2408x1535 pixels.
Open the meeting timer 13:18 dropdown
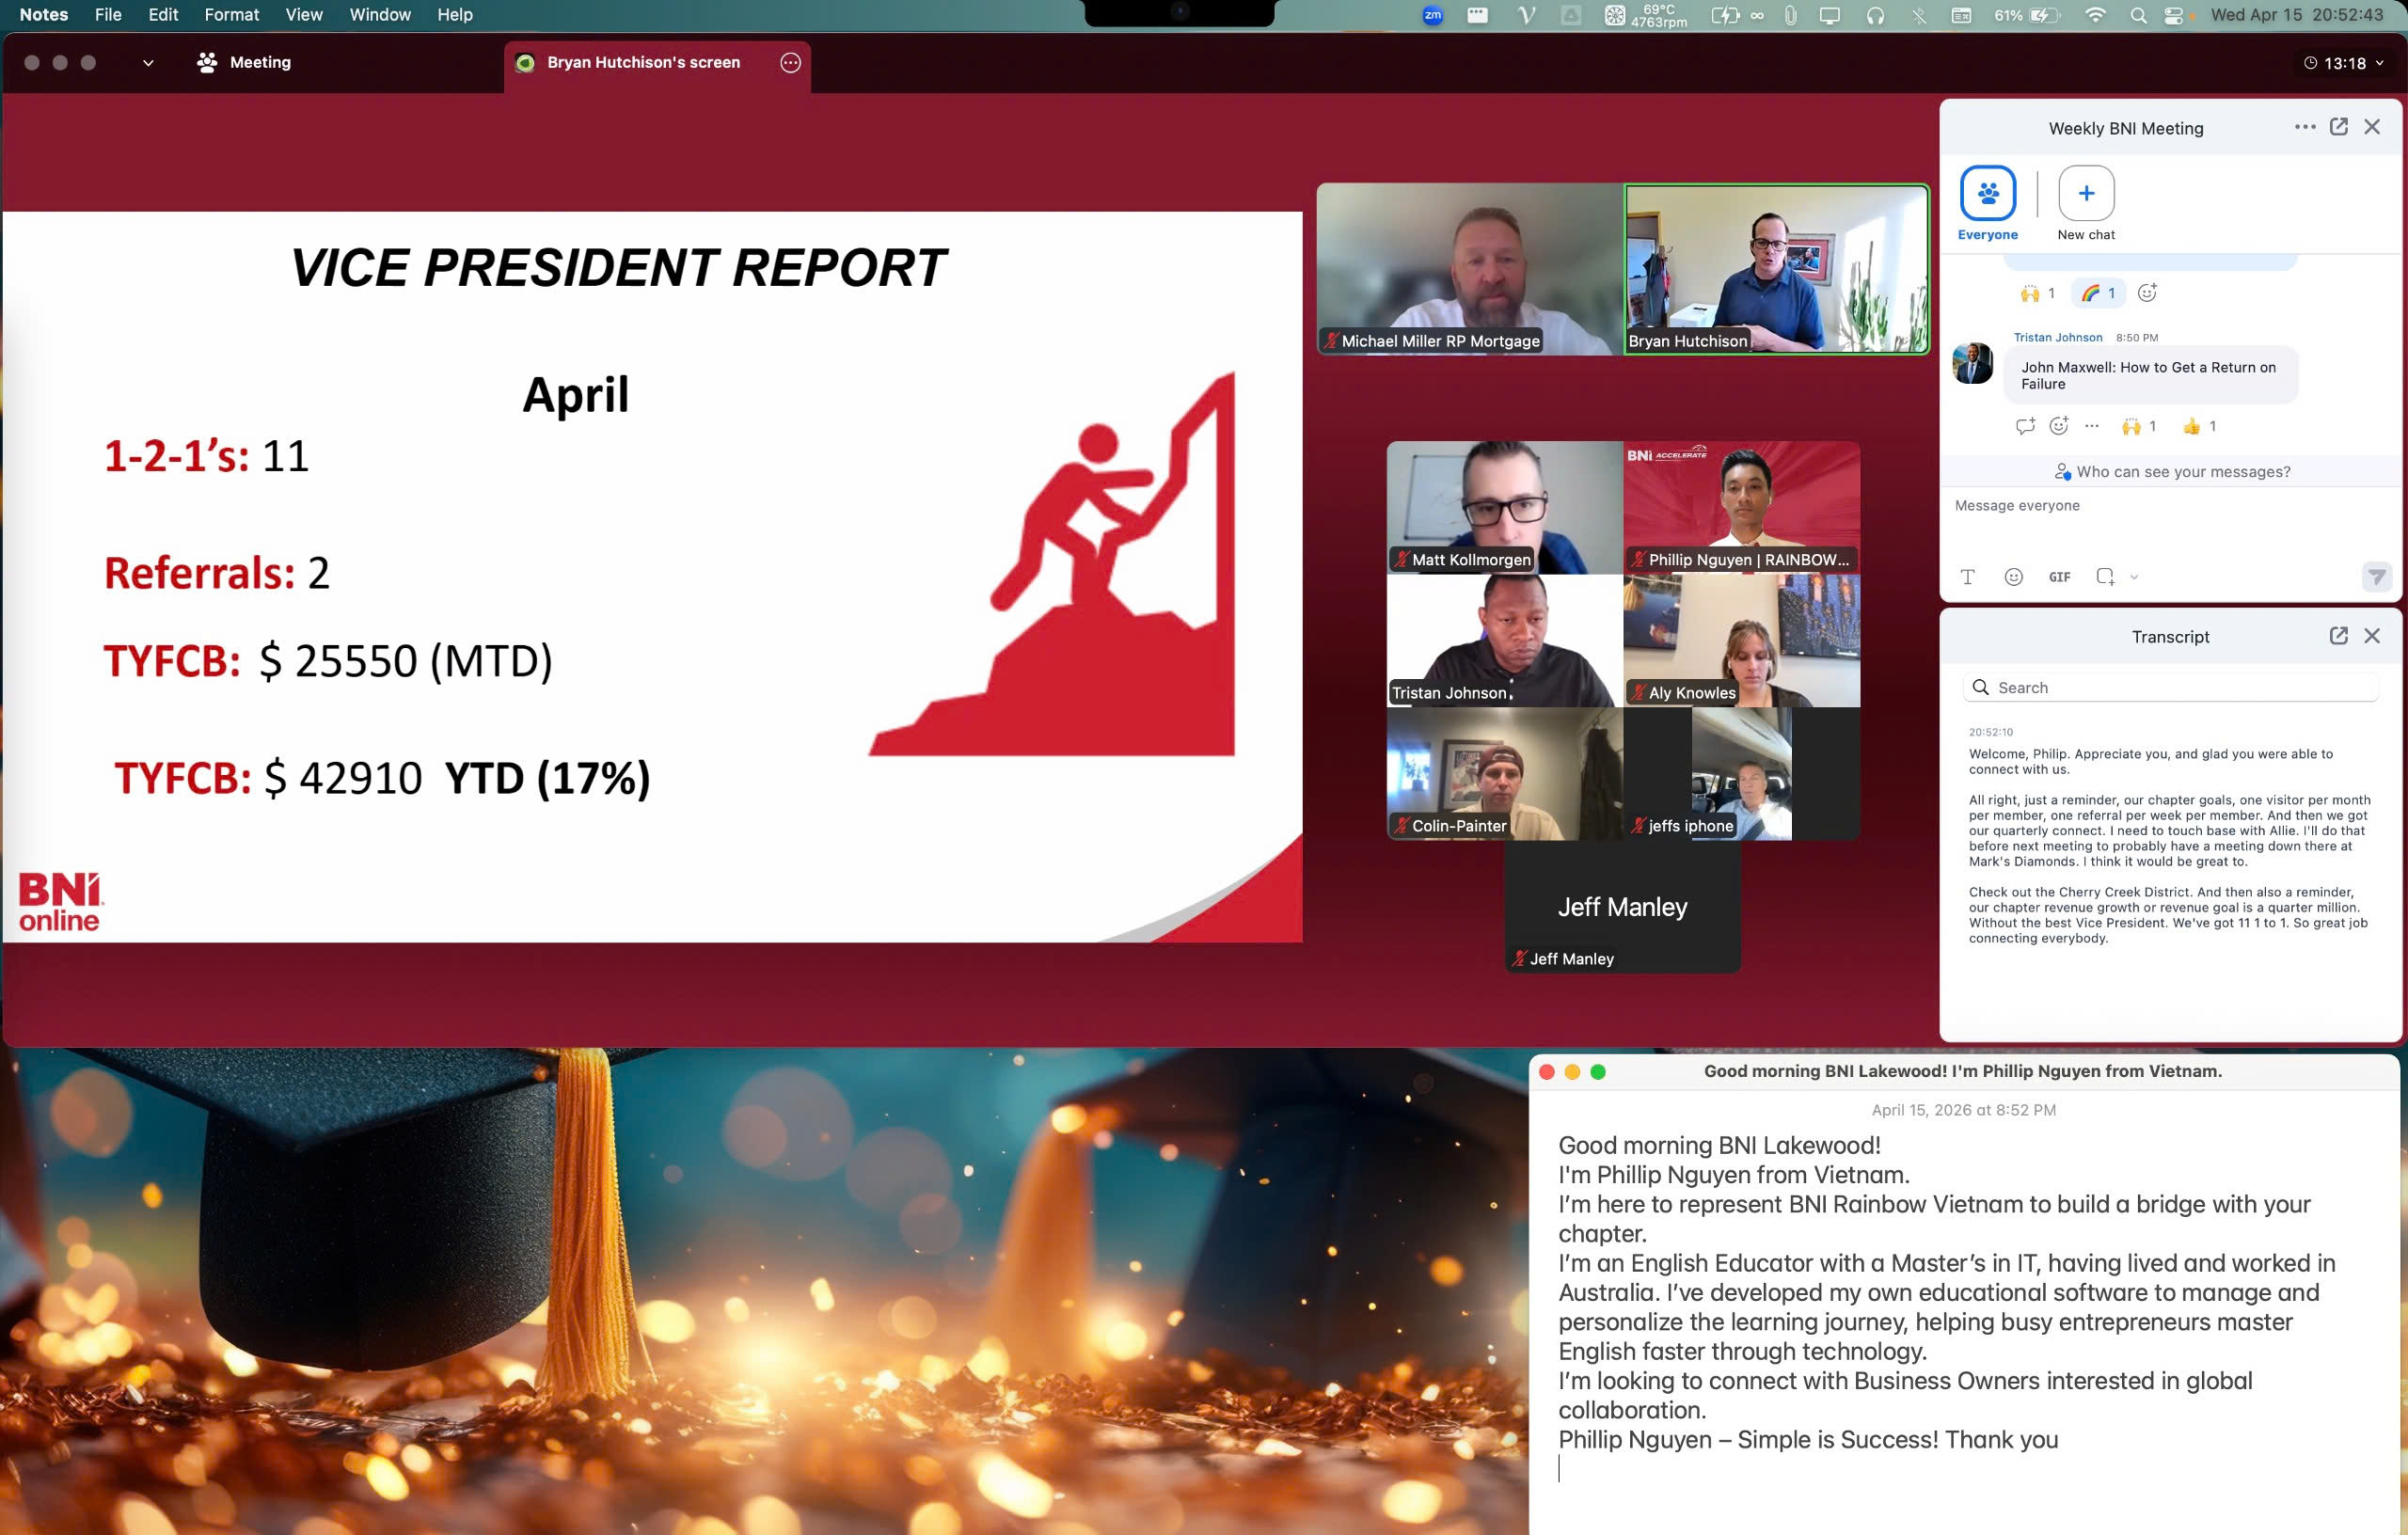[x=2345, y=63]
